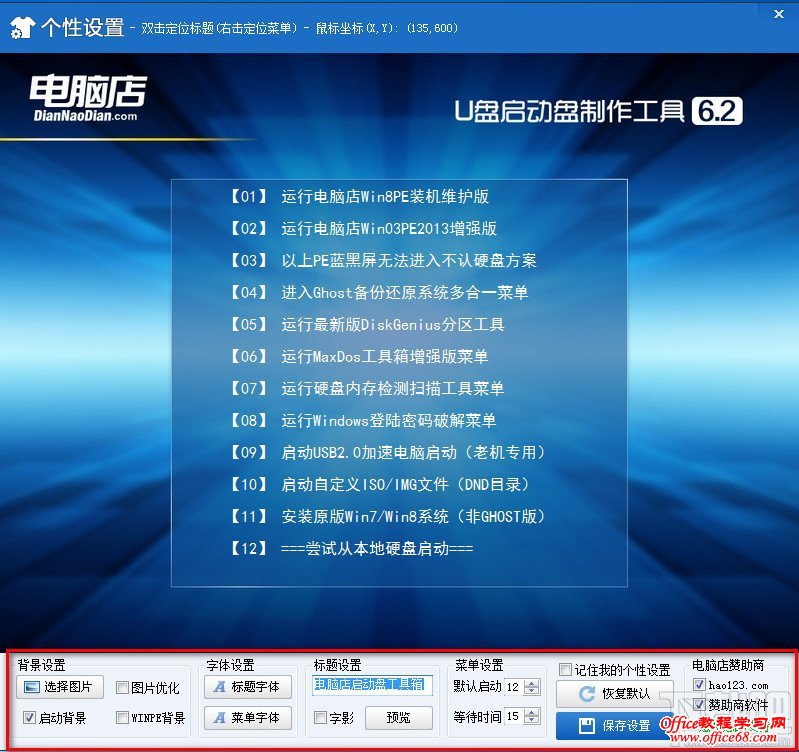
Task: Click the 标题设置 title text field
Action: pyautogui.click(x=368, y=685)
